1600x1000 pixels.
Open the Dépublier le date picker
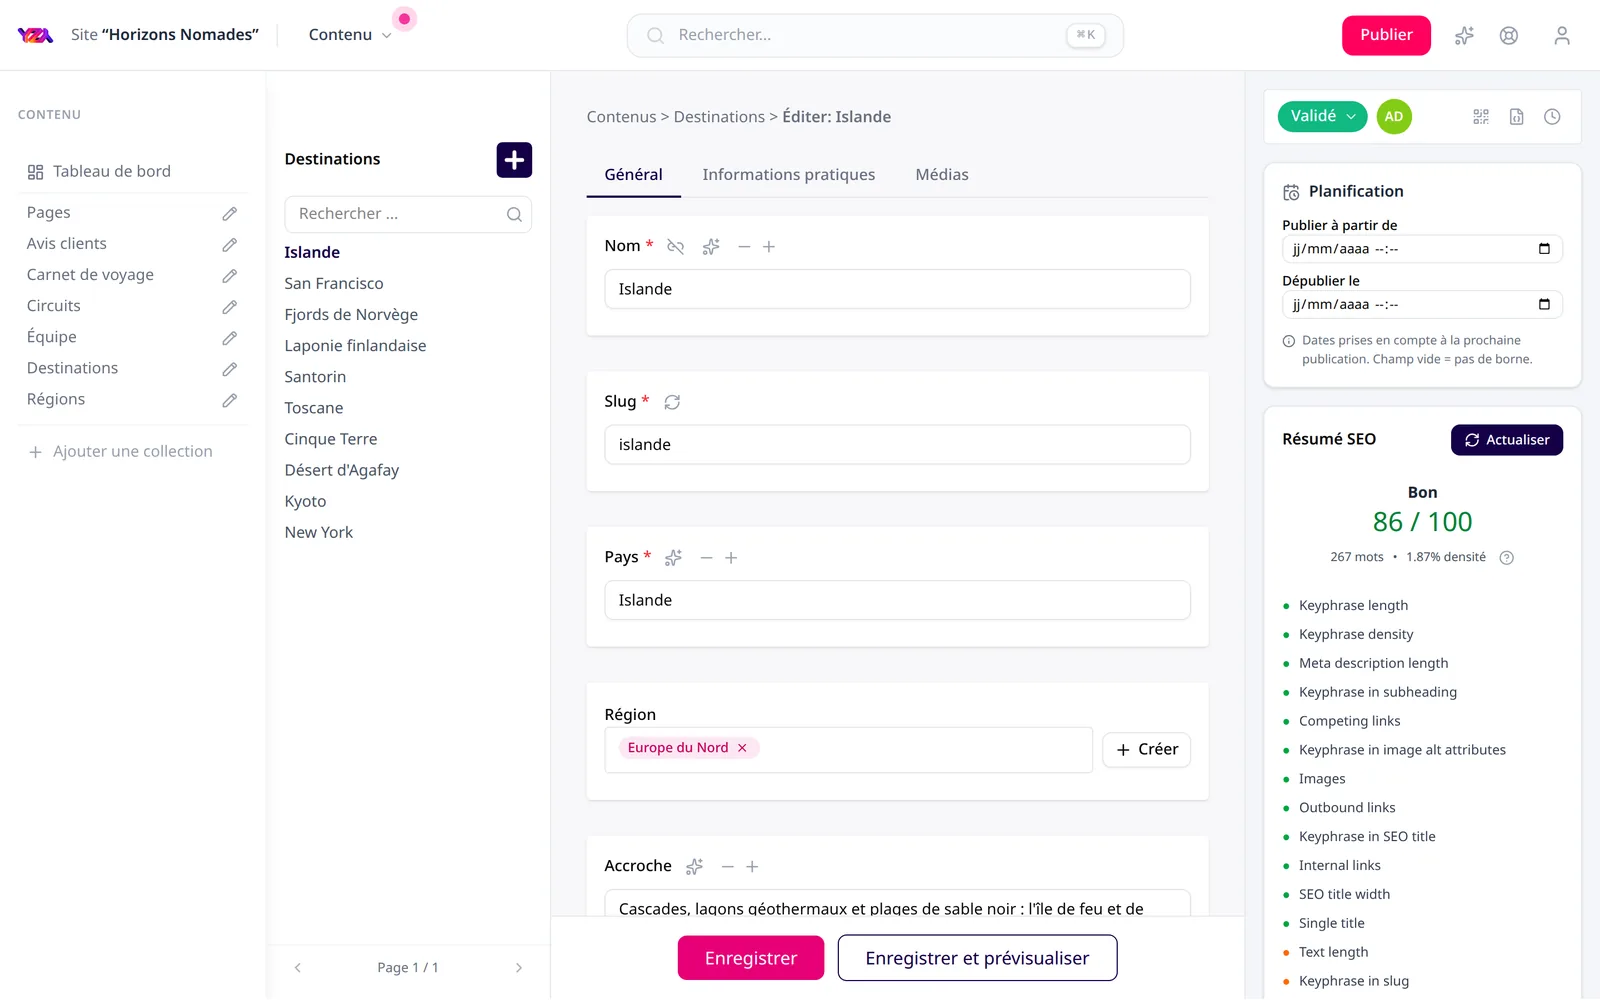(x=1544, y=305)
